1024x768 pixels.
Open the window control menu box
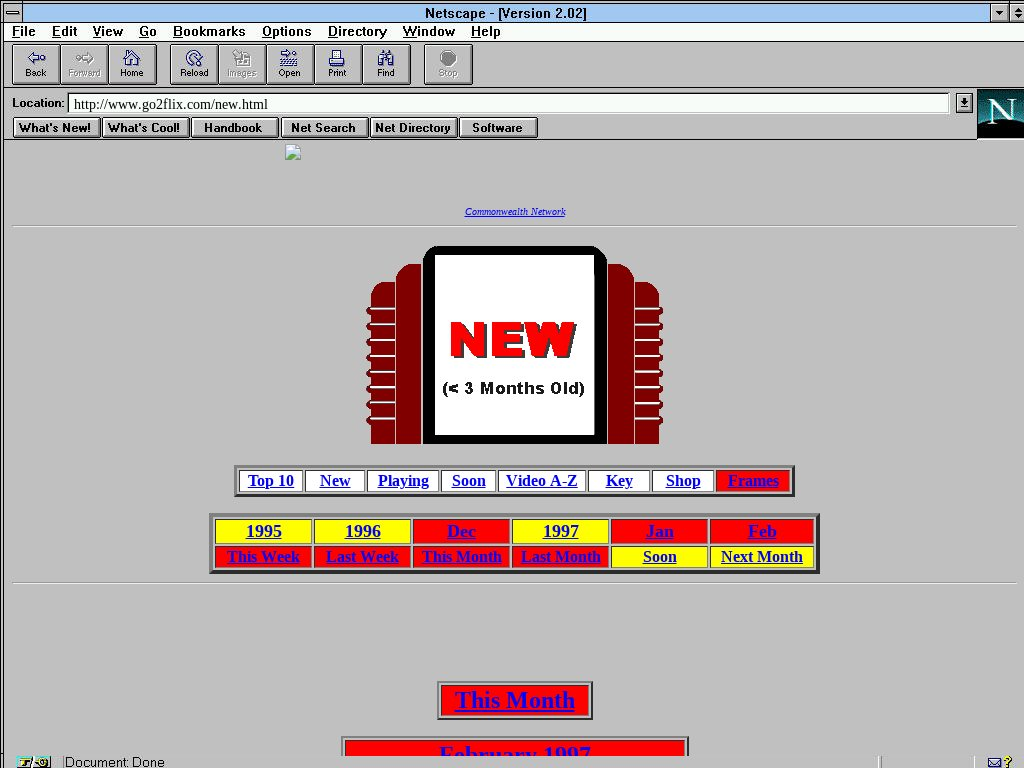(12, 12)
